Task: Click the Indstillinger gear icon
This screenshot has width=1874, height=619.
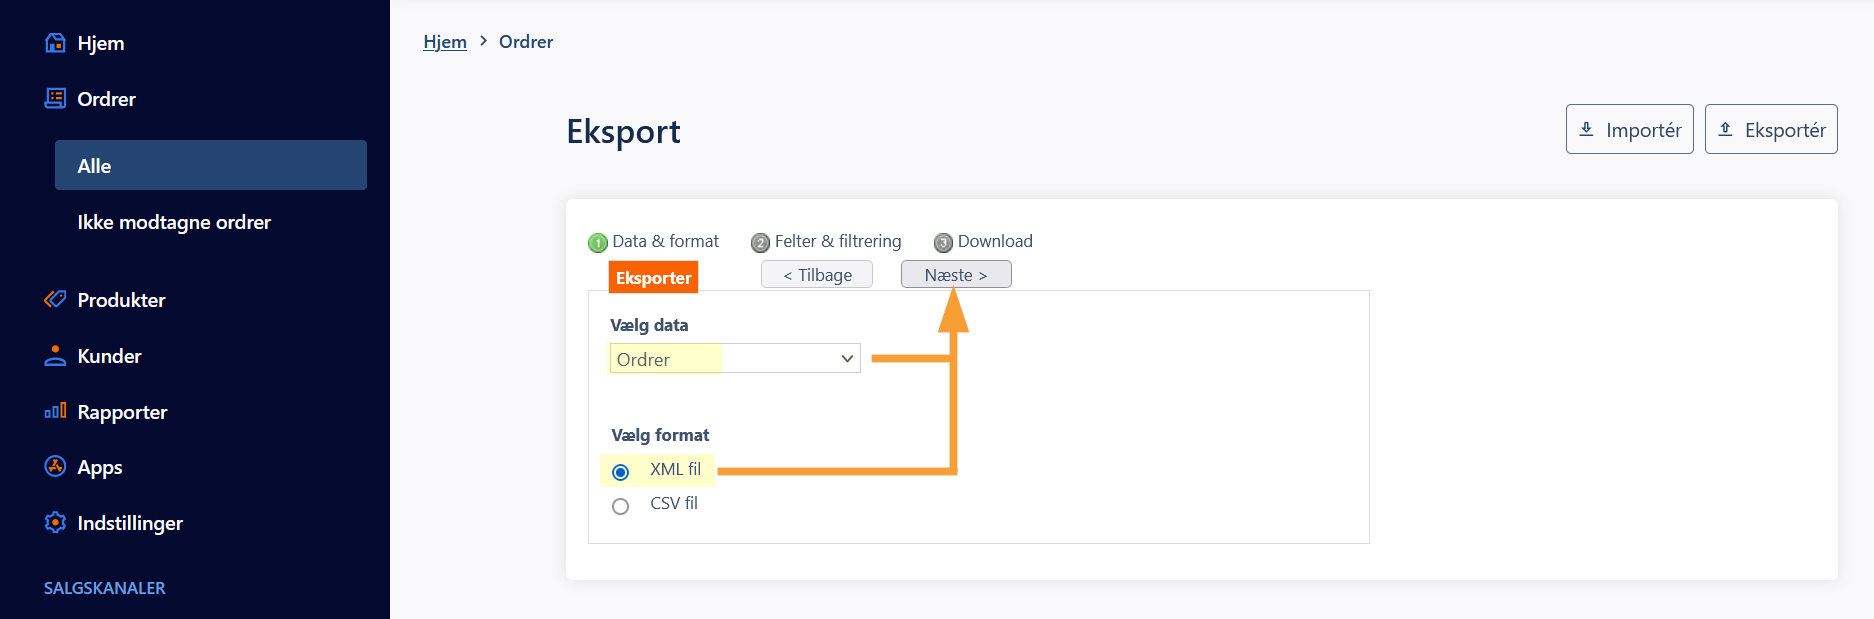Action: click(x=55, y=522)
